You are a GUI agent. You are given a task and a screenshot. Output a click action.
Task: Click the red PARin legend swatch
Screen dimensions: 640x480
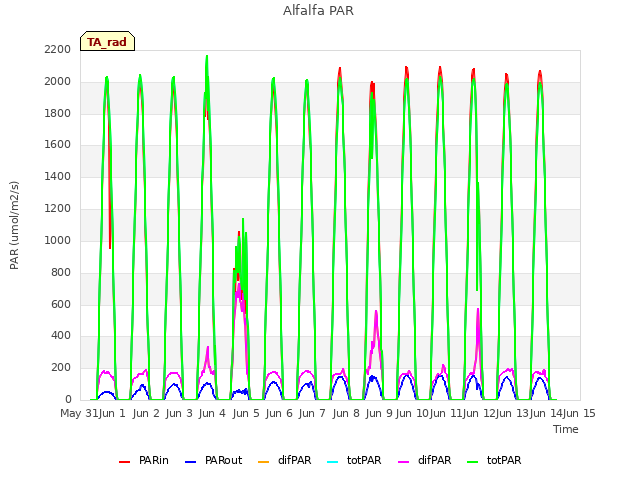point(124,462)
